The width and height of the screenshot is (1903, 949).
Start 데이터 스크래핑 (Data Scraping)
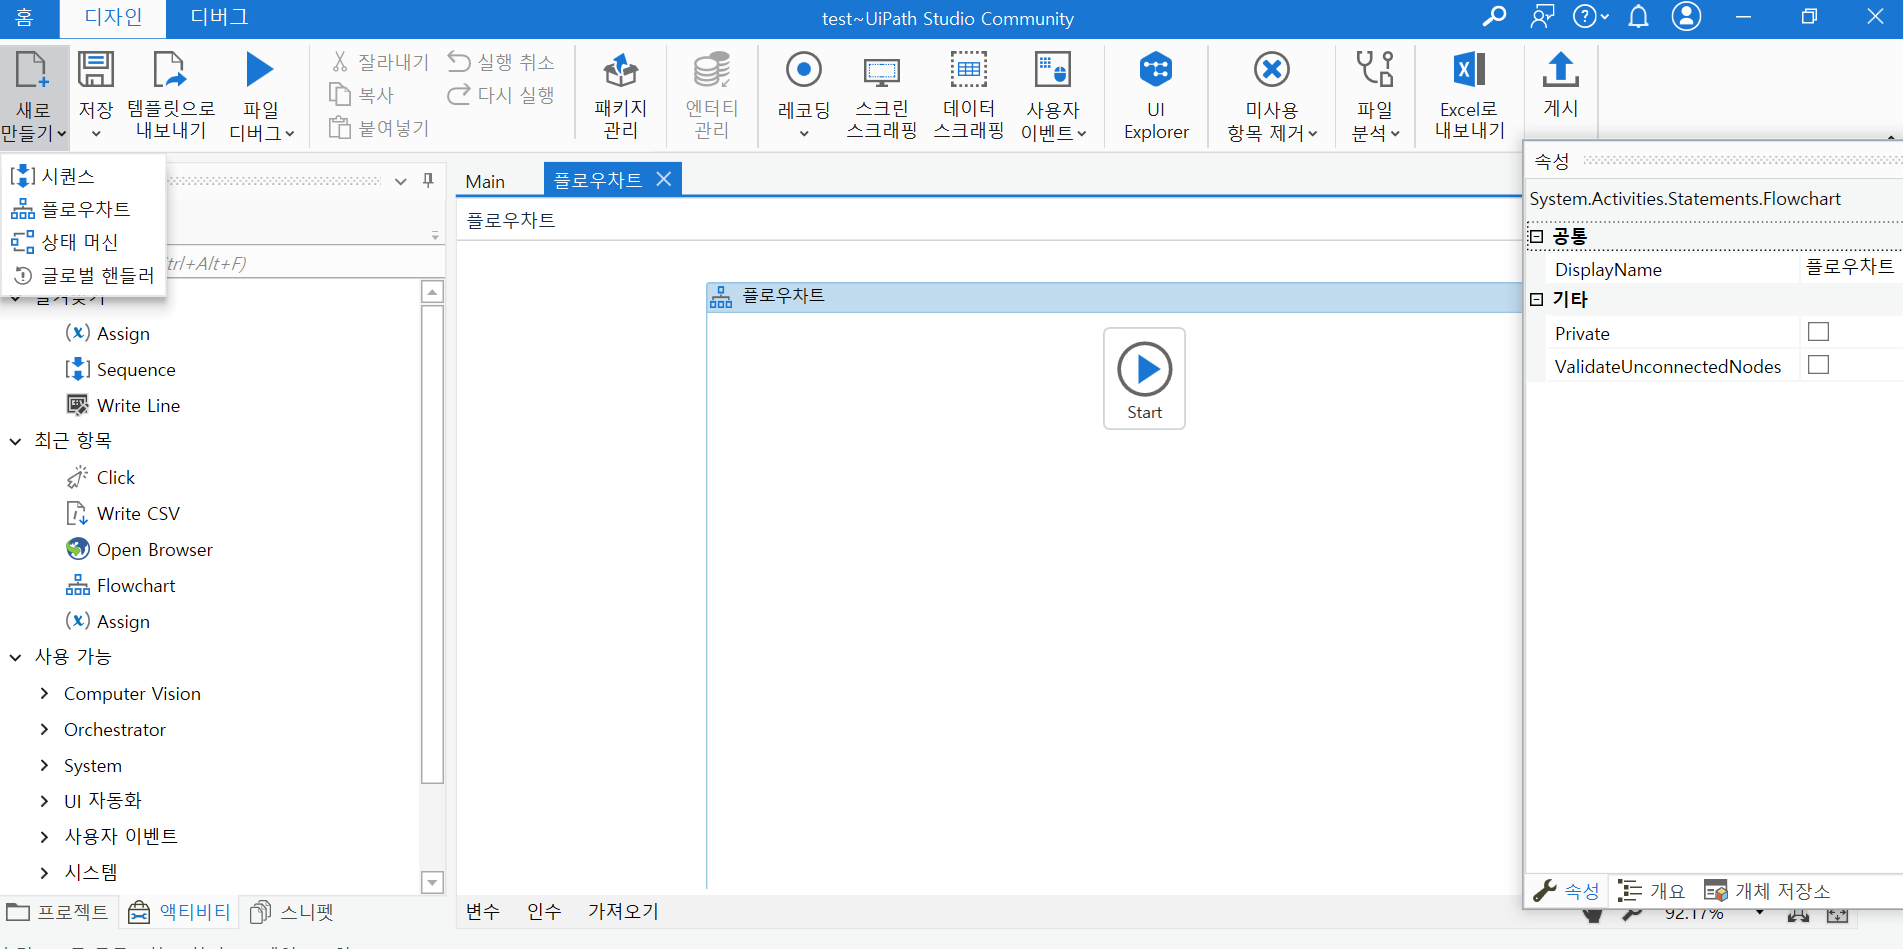click(969, 97)
